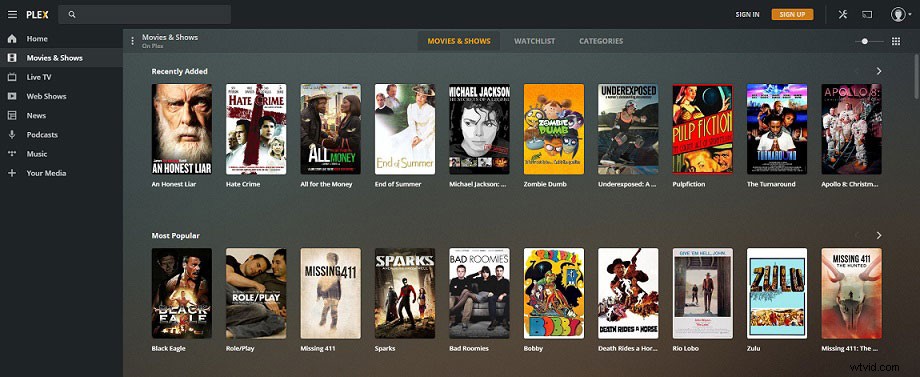920x377 pixels.
Task: Click the Home house icon
Action: [x=12, y=39]
